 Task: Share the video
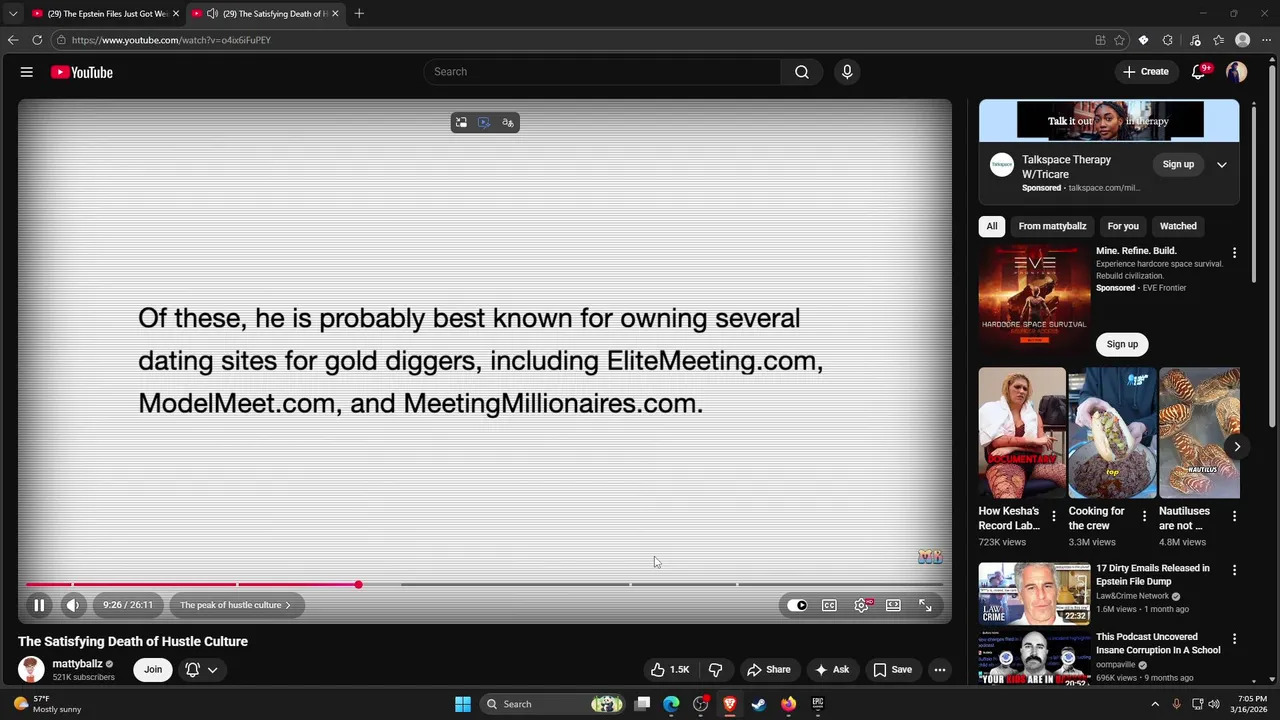tap(769, 670)
